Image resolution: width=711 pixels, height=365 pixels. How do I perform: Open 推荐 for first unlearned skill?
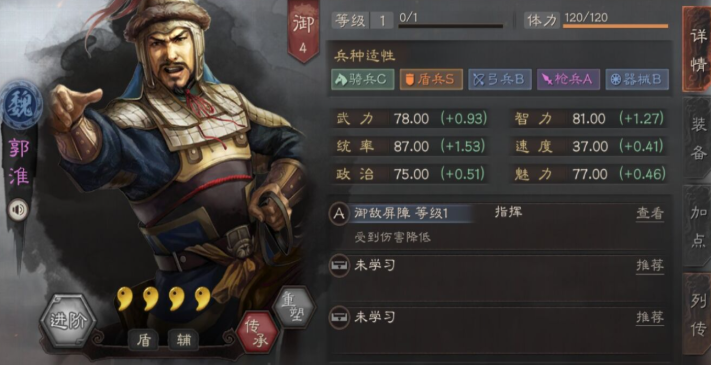[x=650, y=266]
